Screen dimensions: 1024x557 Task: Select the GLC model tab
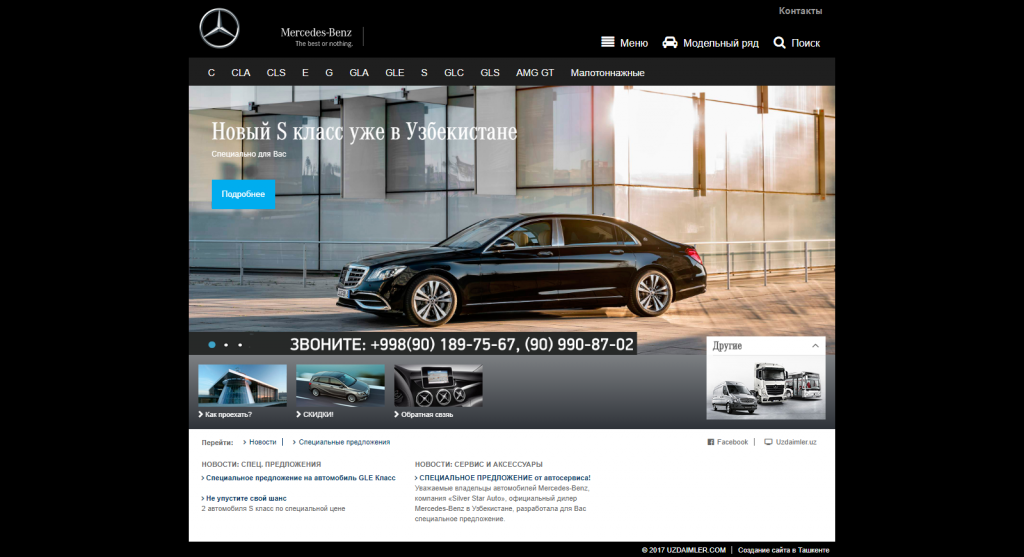[454, 72]
